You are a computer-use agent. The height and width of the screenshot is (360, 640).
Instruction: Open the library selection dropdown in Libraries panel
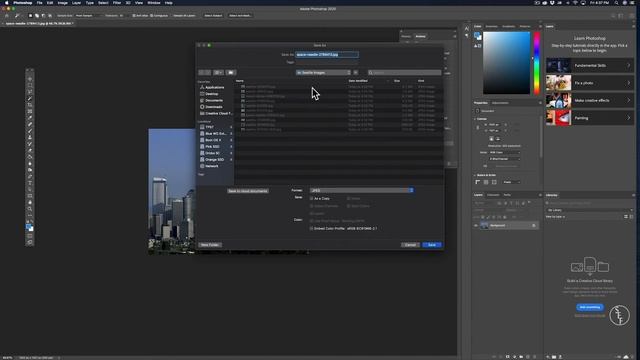pos(589,210)
